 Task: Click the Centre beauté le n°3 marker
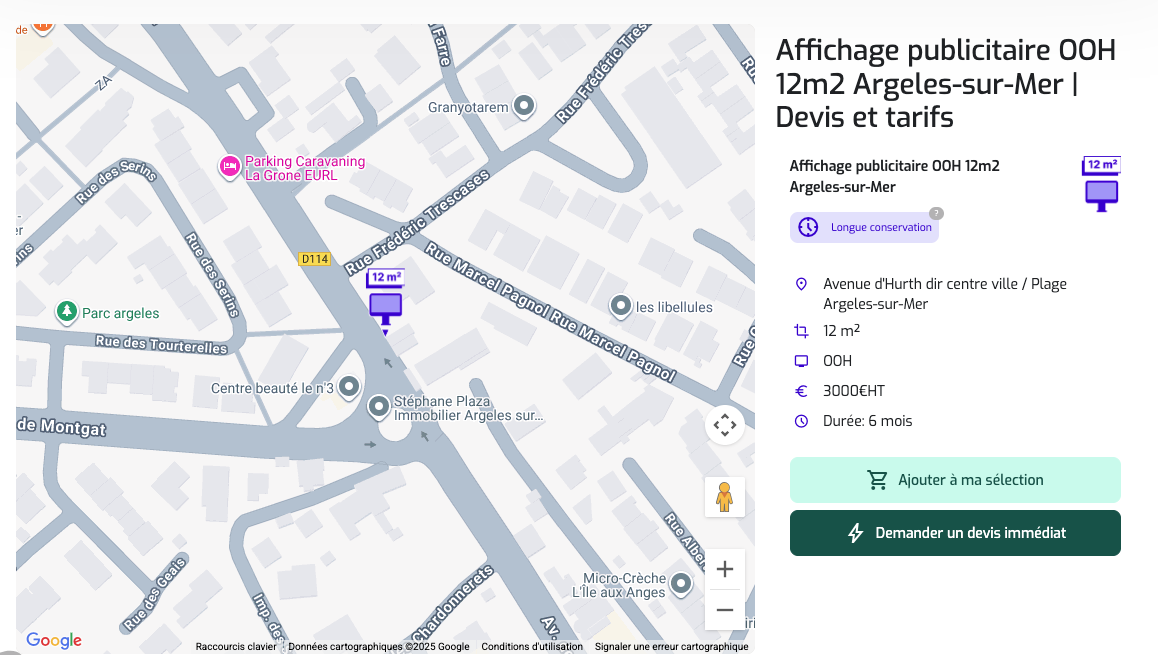point(348,387)
